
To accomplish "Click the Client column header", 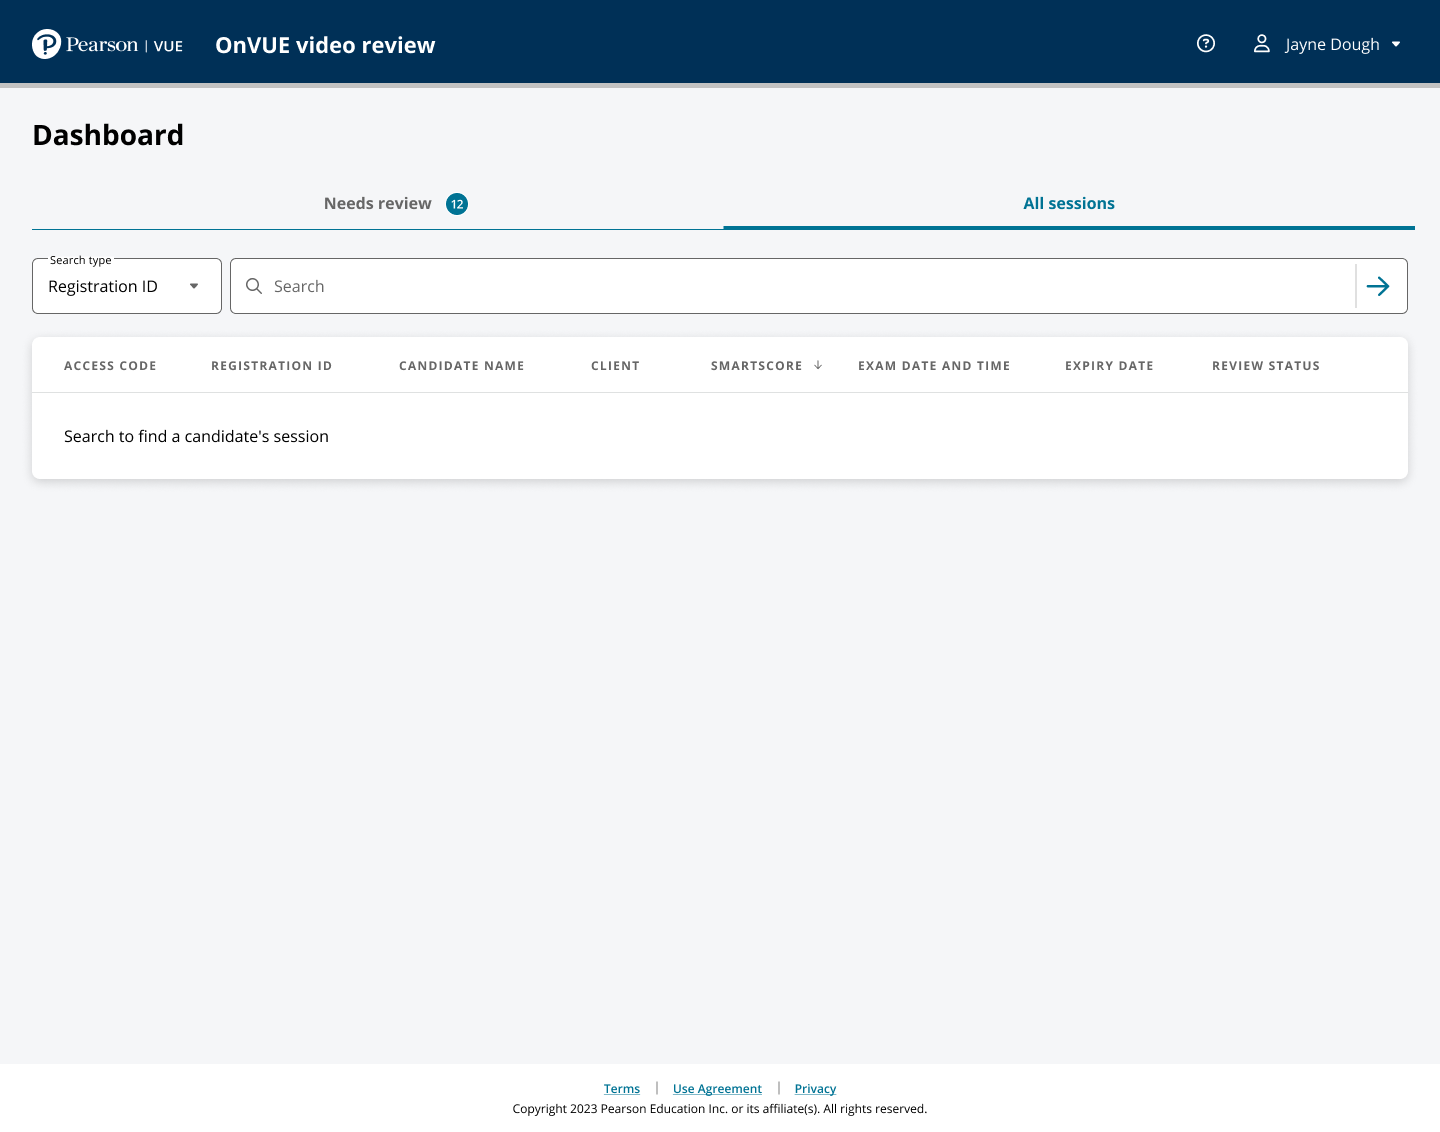I will pyautogui.click(x=615, y=366).
